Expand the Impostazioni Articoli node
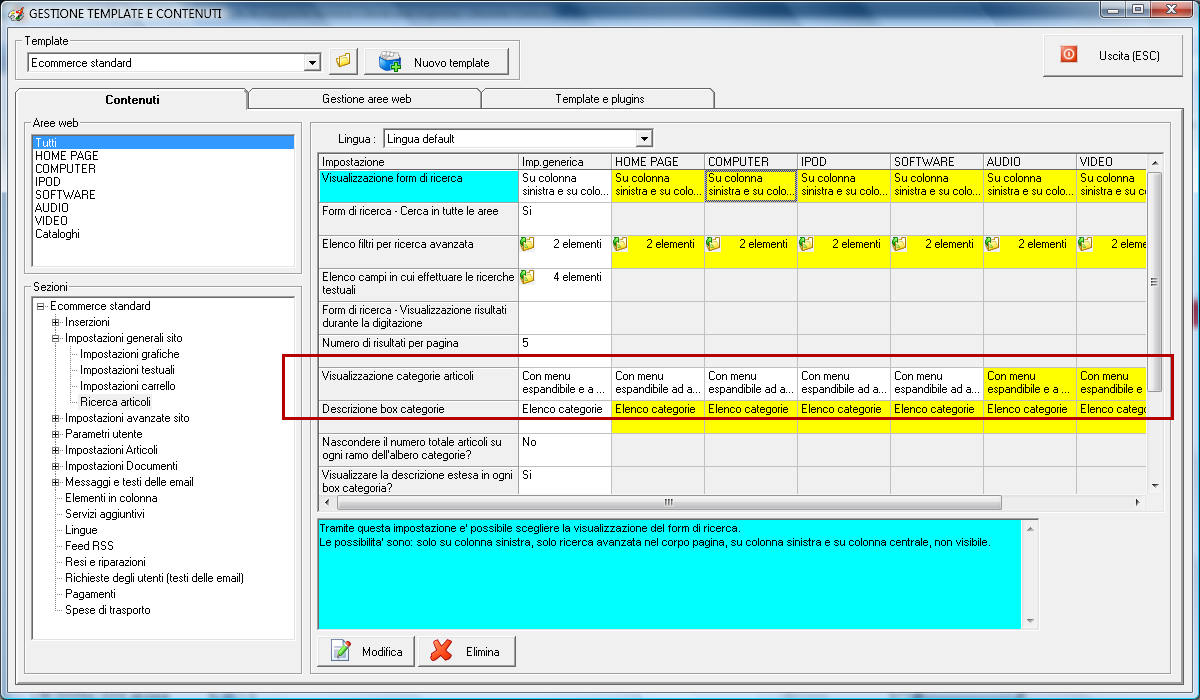 (x=56, y=450)
